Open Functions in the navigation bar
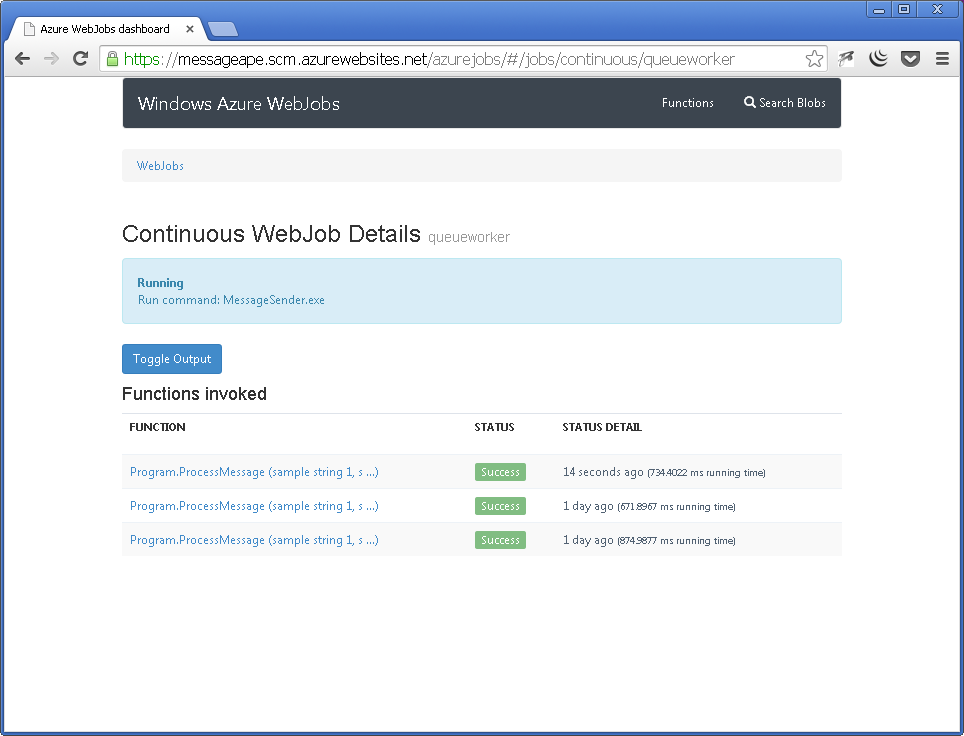Screen dimensions: 964x736 [x=687, y=103]
